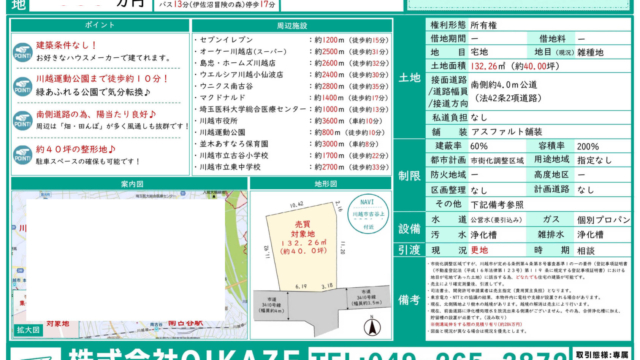Click the yellow 売買対象地 plot shape
Viewport: 640px width, 360px height.
point(302,247)
